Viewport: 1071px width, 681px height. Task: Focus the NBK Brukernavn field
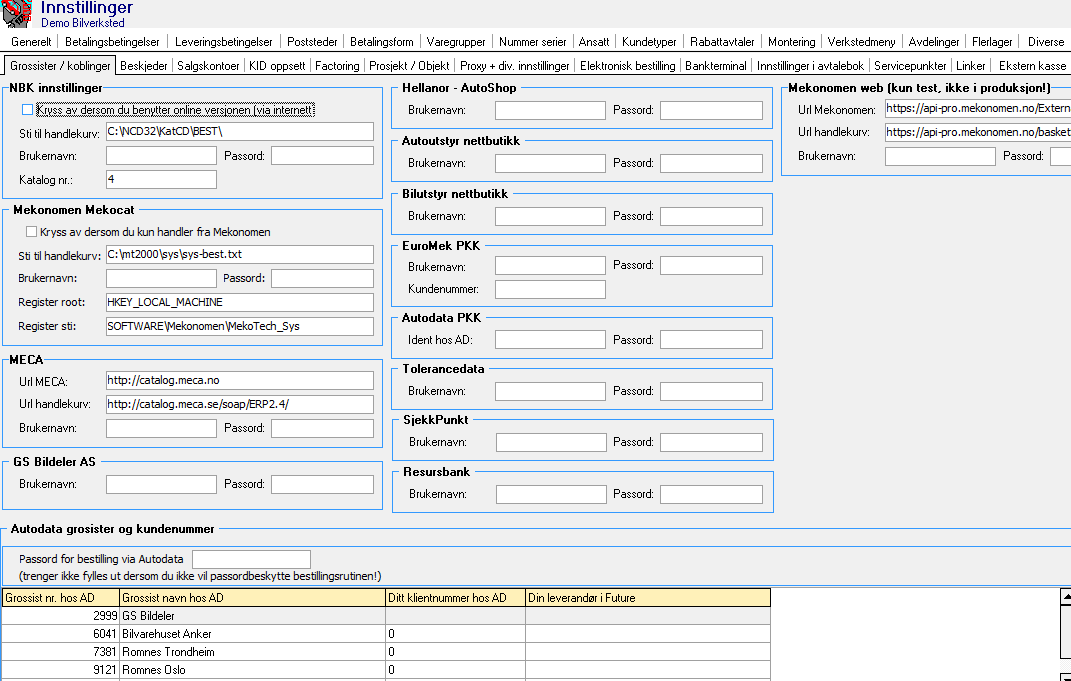tap(161, 156)
